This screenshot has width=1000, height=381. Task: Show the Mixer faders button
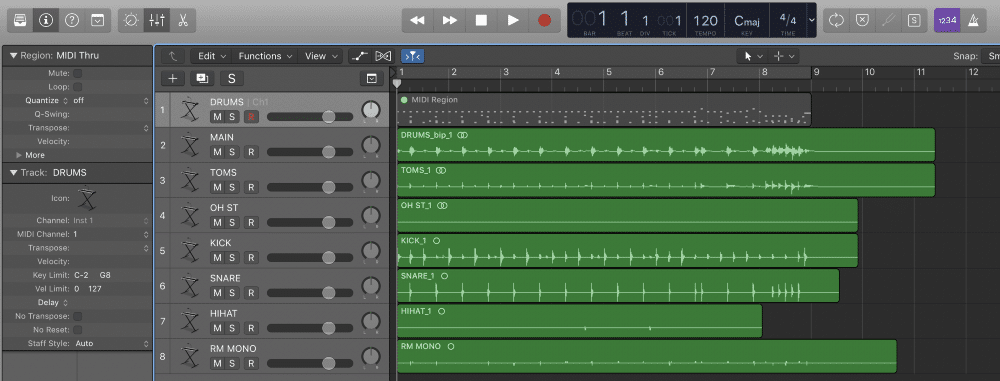pyautogui.click(x=156, y=20)
